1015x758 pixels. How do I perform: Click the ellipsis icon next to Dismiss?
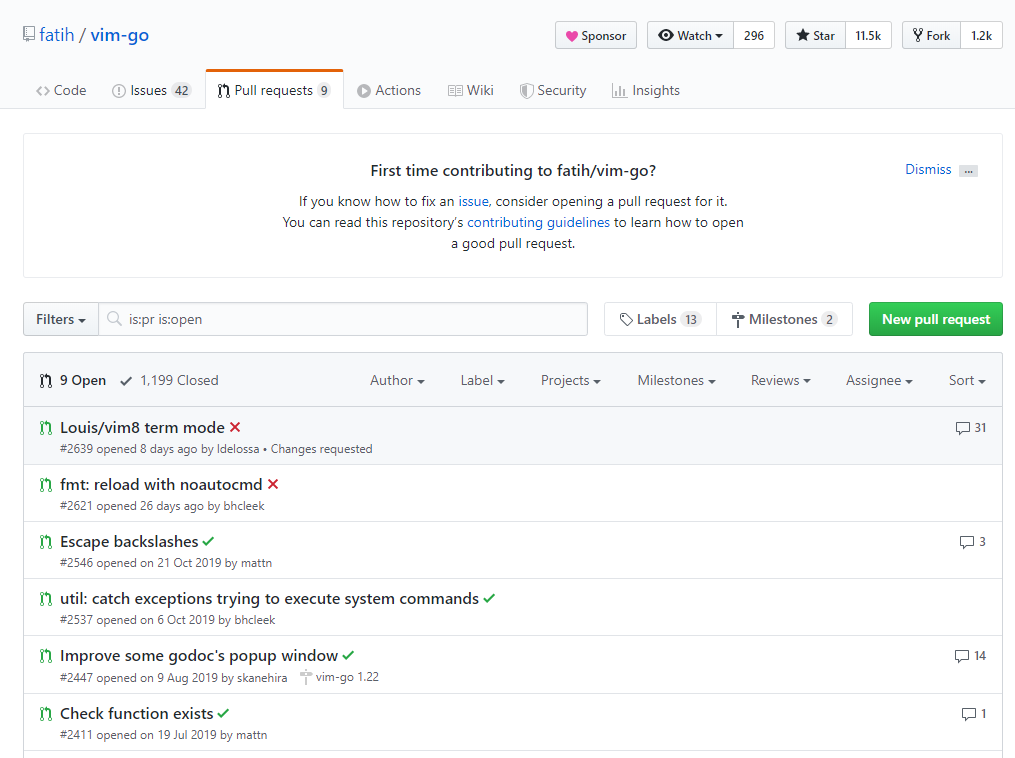[x=968, y=171]
